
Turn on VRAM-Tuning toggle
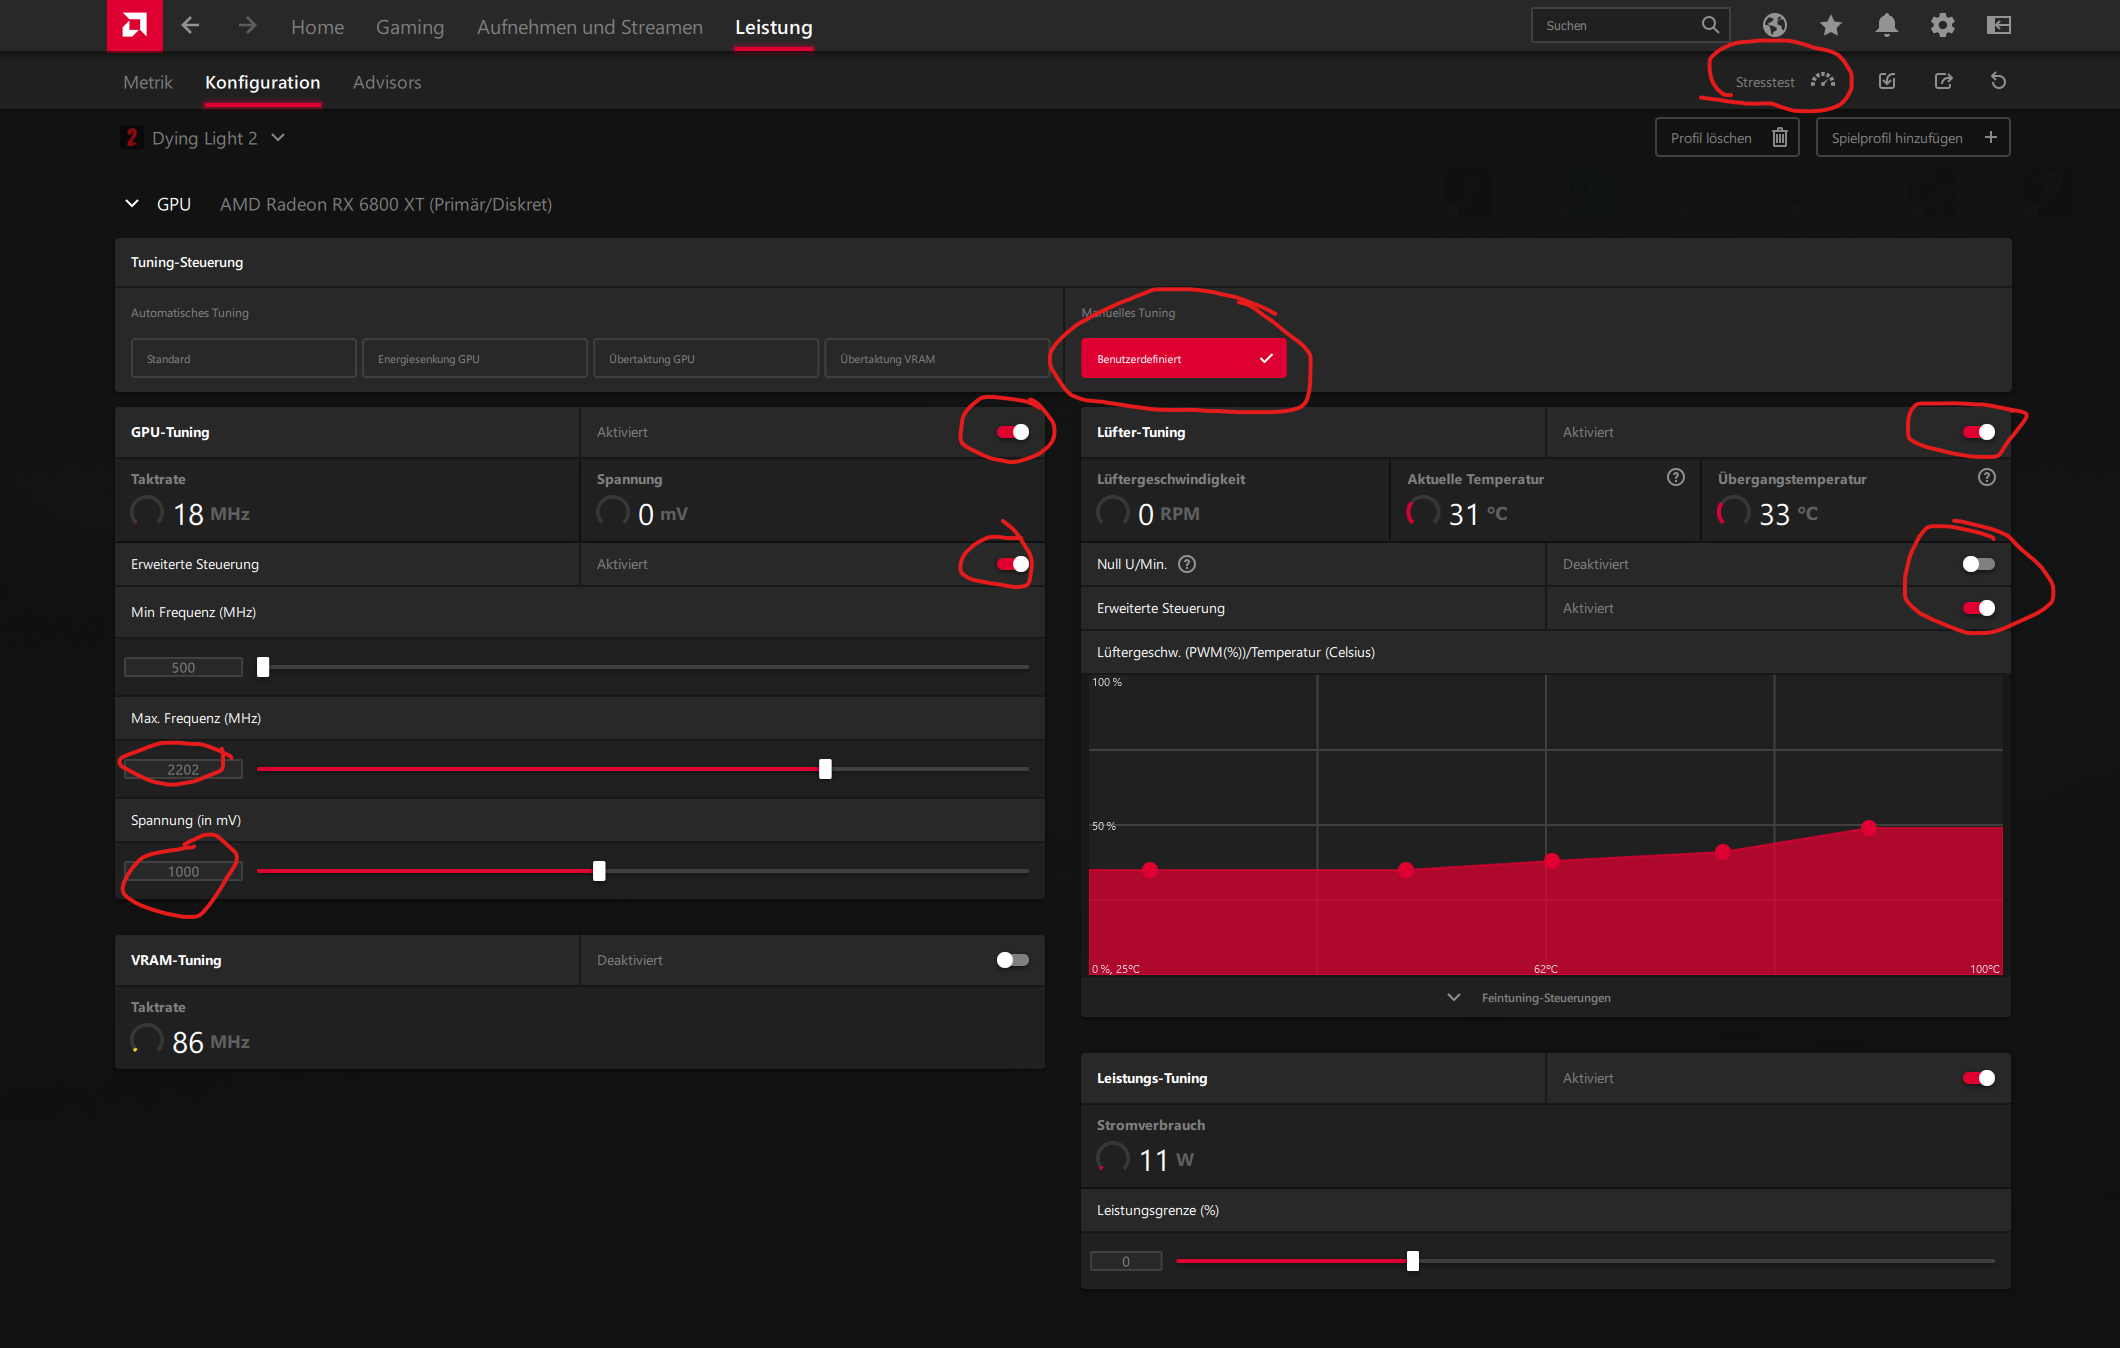1012,960
